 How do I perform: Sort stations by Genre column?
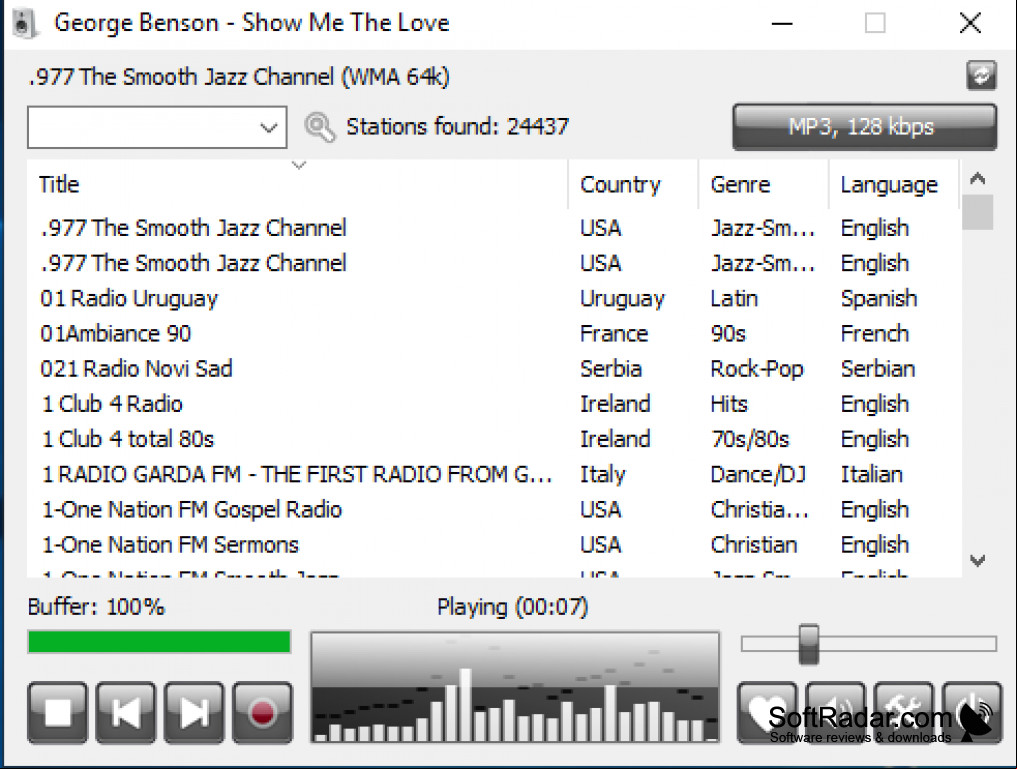tap(763, 184)
